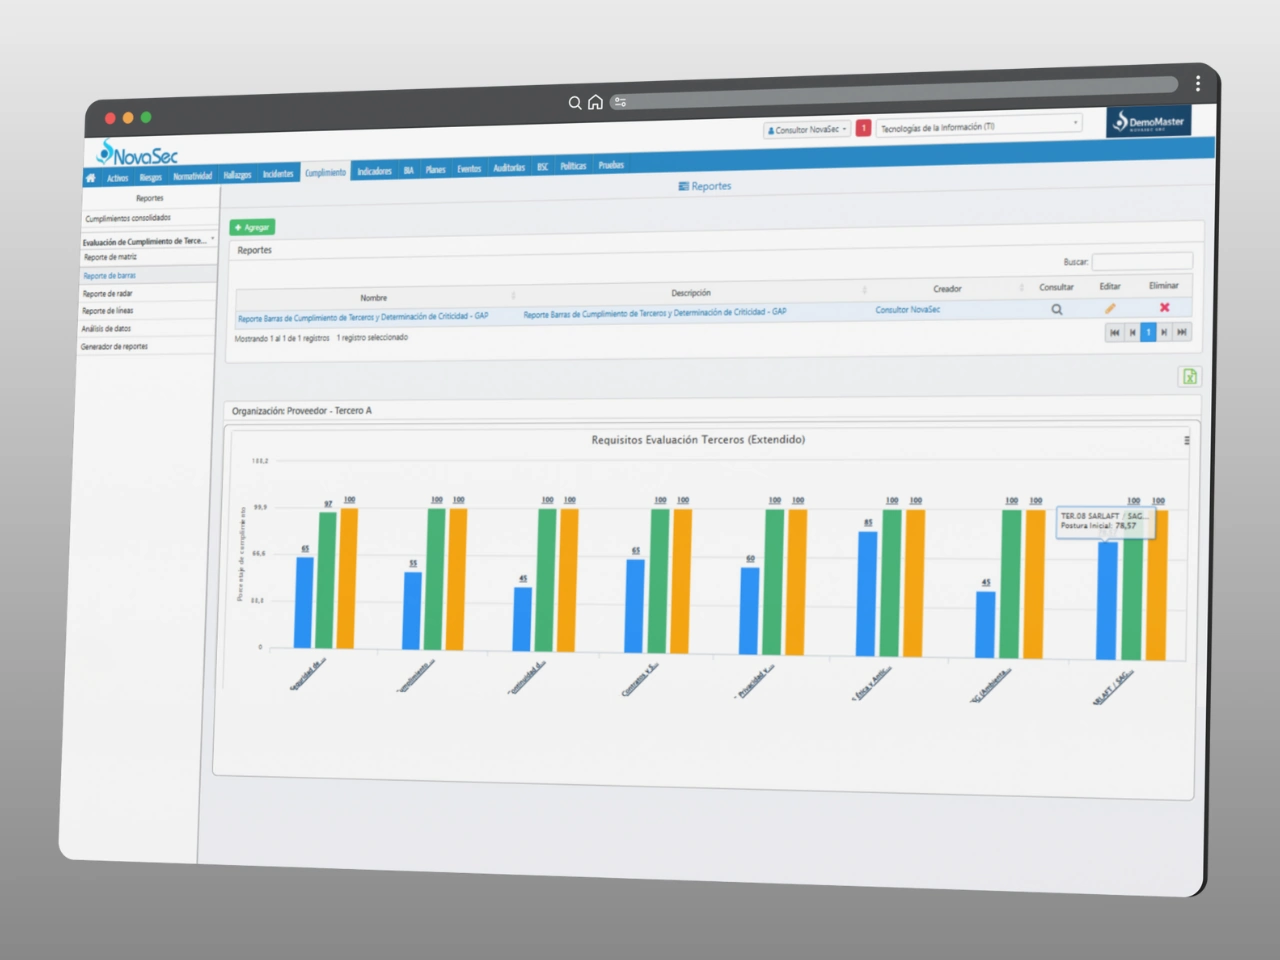Click the red notification badge showing 1
This screenshot has width=1280, height=960.
pos(863,128)
